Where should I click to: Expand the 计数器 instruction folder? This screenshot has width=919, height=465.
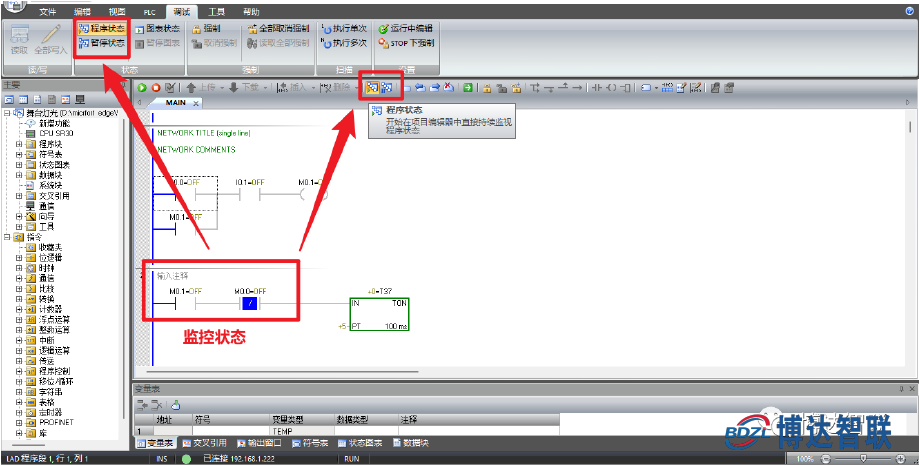19,309
